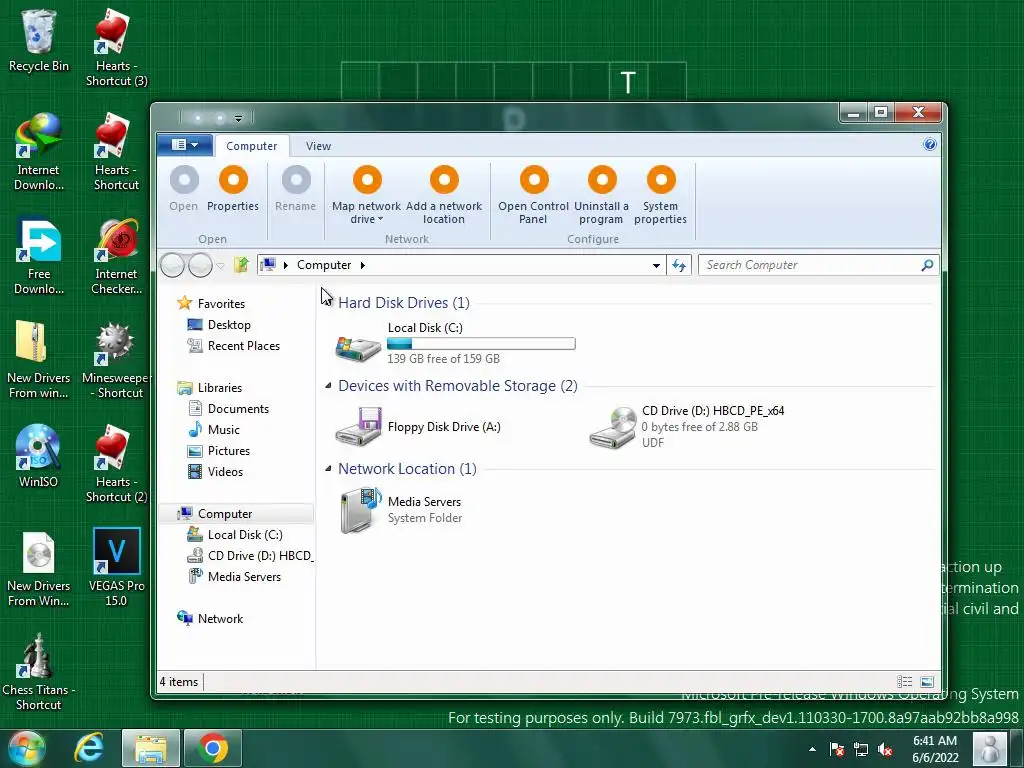Open quick access toolbar customize arrow
1024x768 pixels.
238,118
